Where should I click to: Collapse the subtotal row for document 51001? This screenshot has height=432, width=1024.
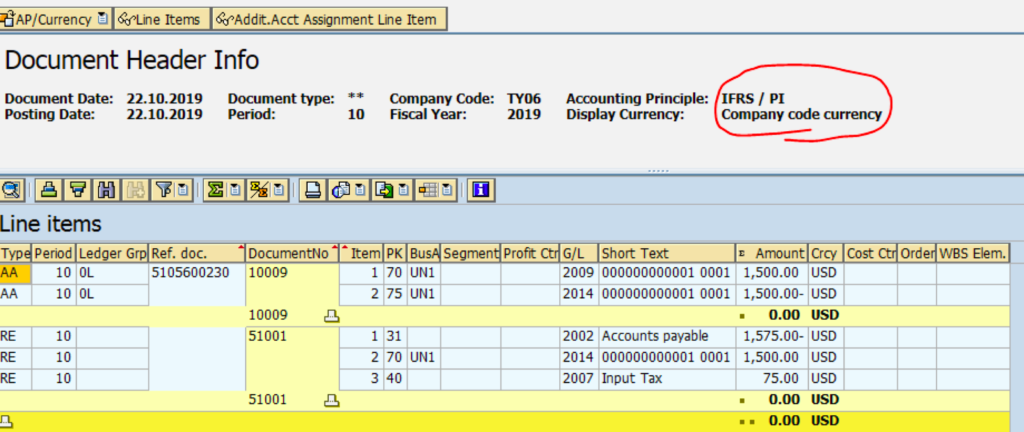point(331,399)
